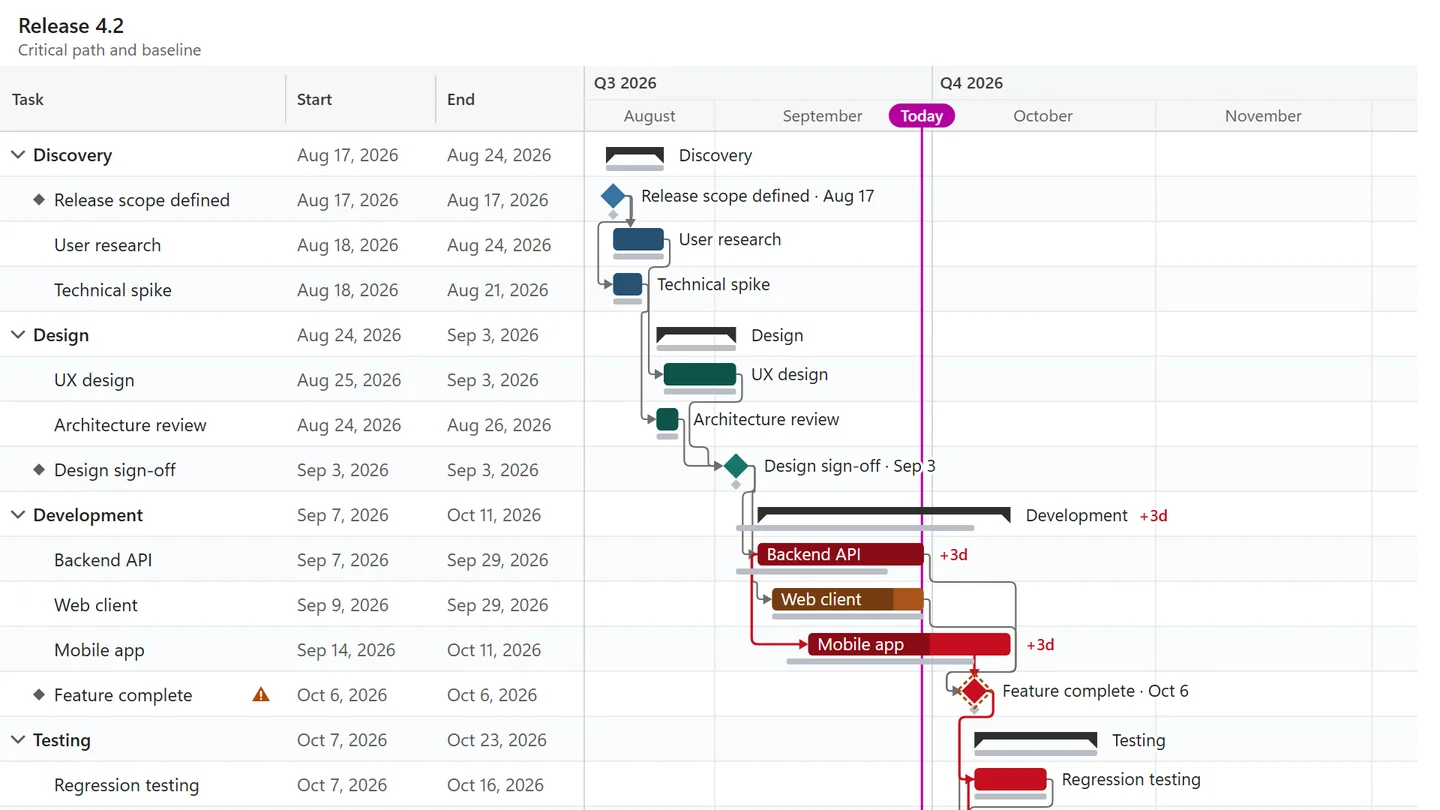
Task: Click the Technical spike end date Aug 21, 2026
Action: tap(498, 290)
